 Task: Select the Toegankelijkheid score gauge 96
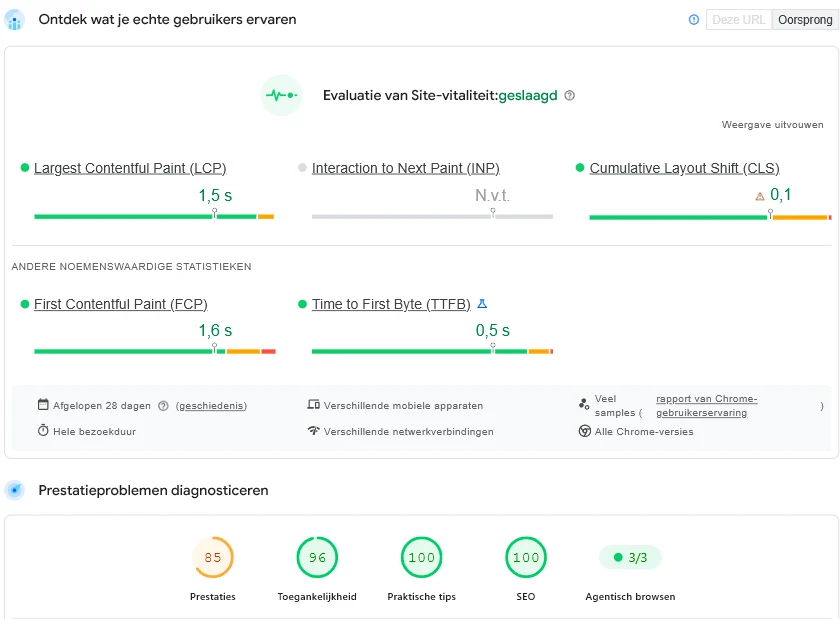click(x=317, y=557)
